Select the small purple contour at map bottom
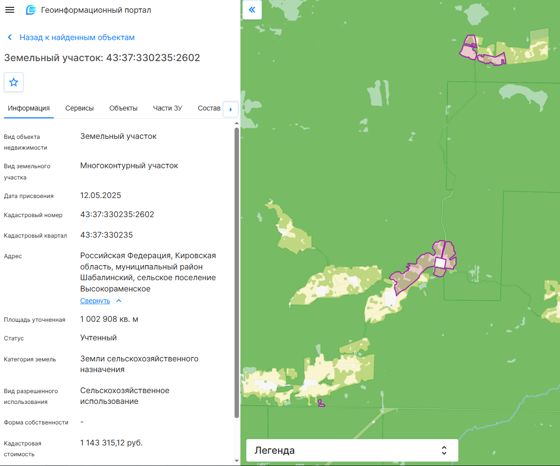The height and width of the screenshot is (466, 560). pos(321,404)
